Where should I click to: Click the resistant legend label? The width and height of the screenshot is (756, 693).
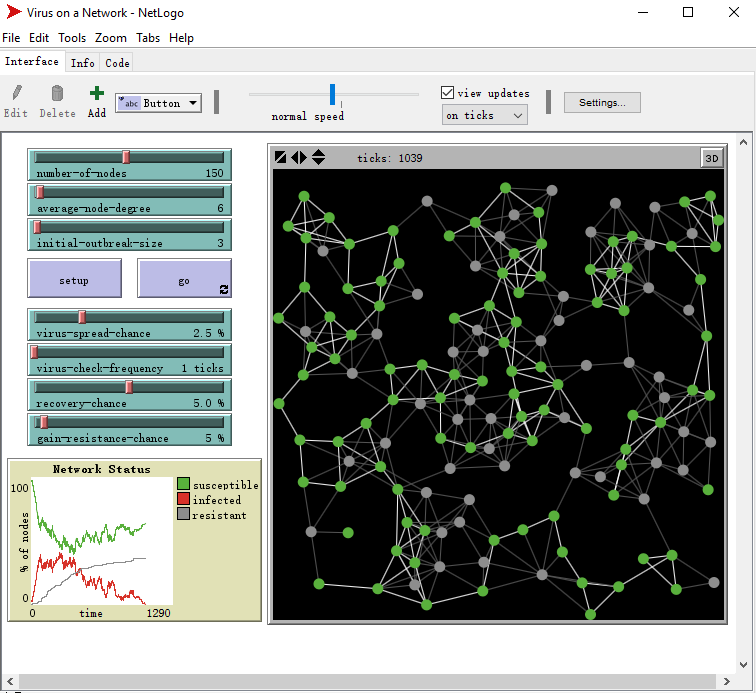(x=219, y=516)
